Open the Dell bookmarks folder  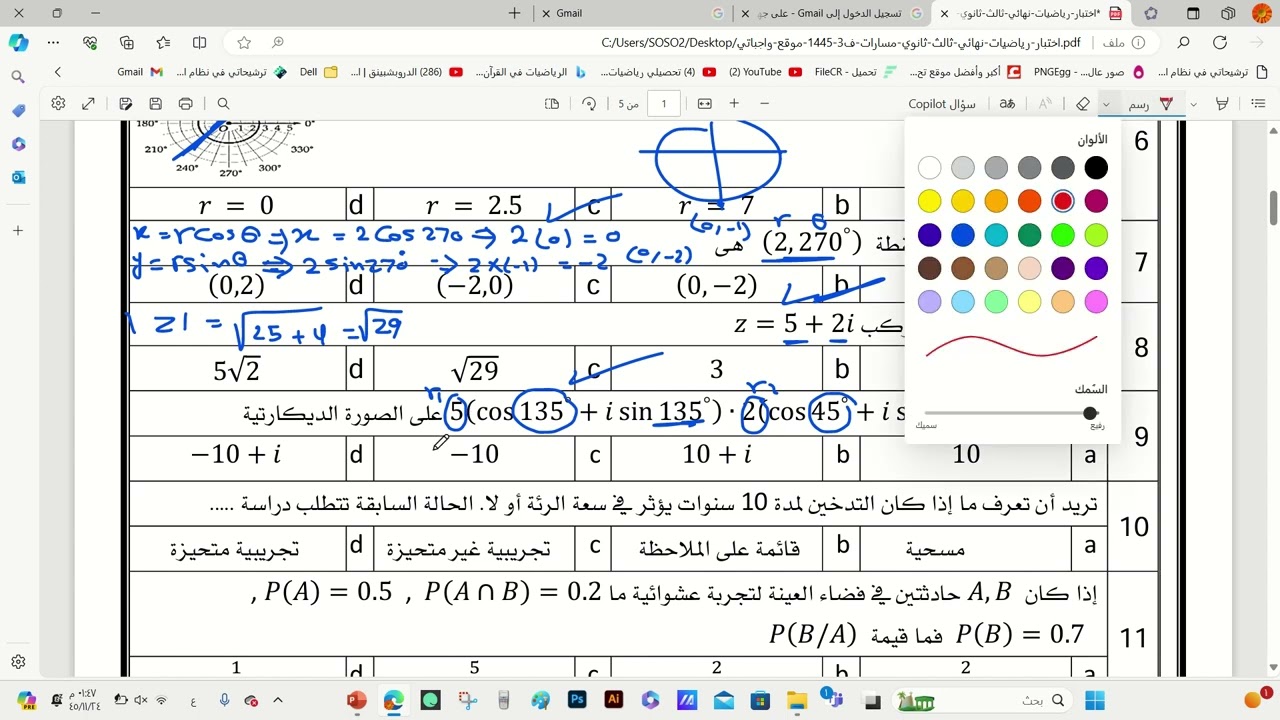coord(318,72)
